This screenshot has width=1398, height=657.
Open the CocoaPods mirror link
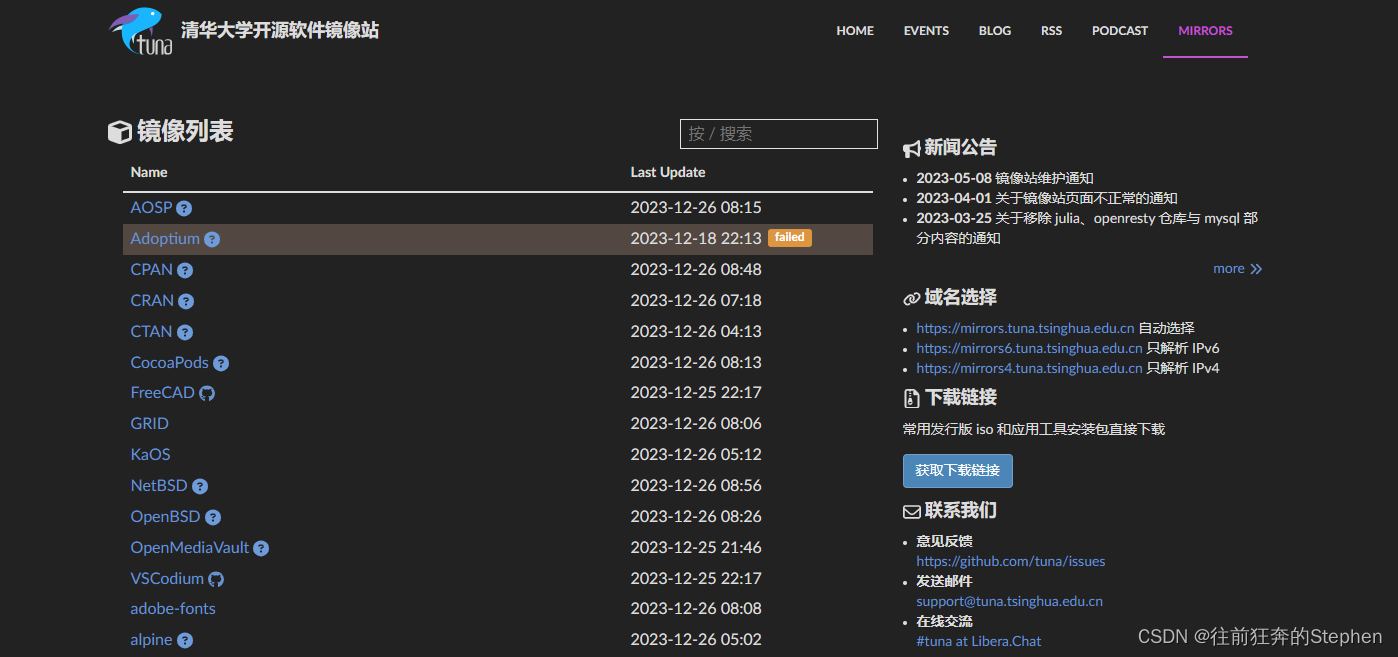pyautogui.click(x=170, y=363)
